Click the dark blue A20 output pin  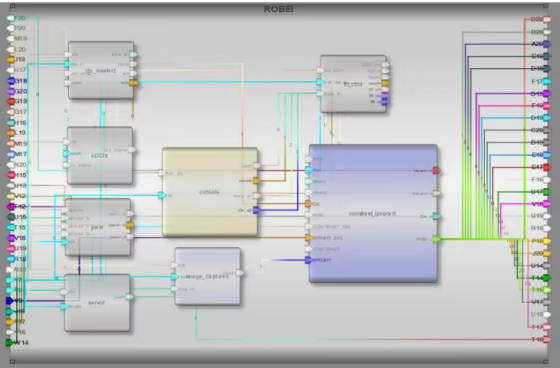[547, 44]
